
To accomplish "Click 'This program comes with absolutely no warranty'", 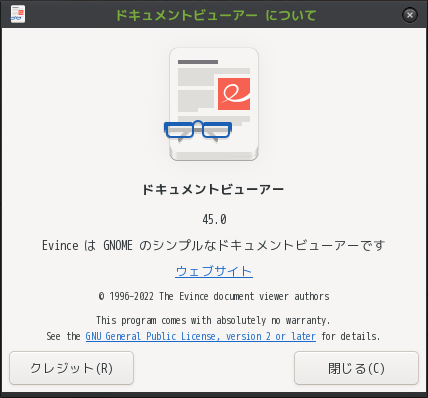I will pos(213,320).
